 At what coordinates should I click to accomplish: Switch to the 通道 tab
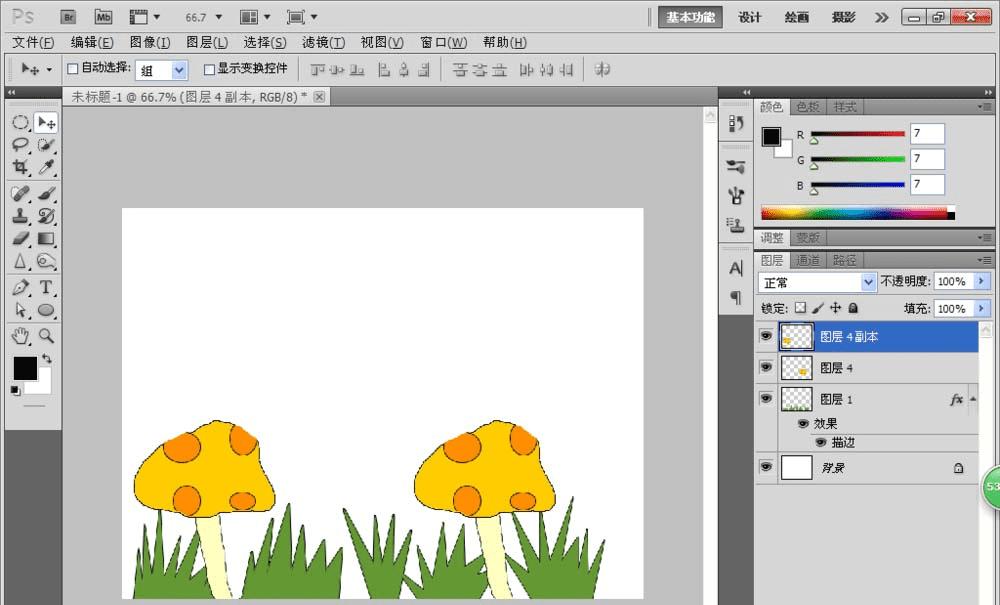[x=808, y=260]
